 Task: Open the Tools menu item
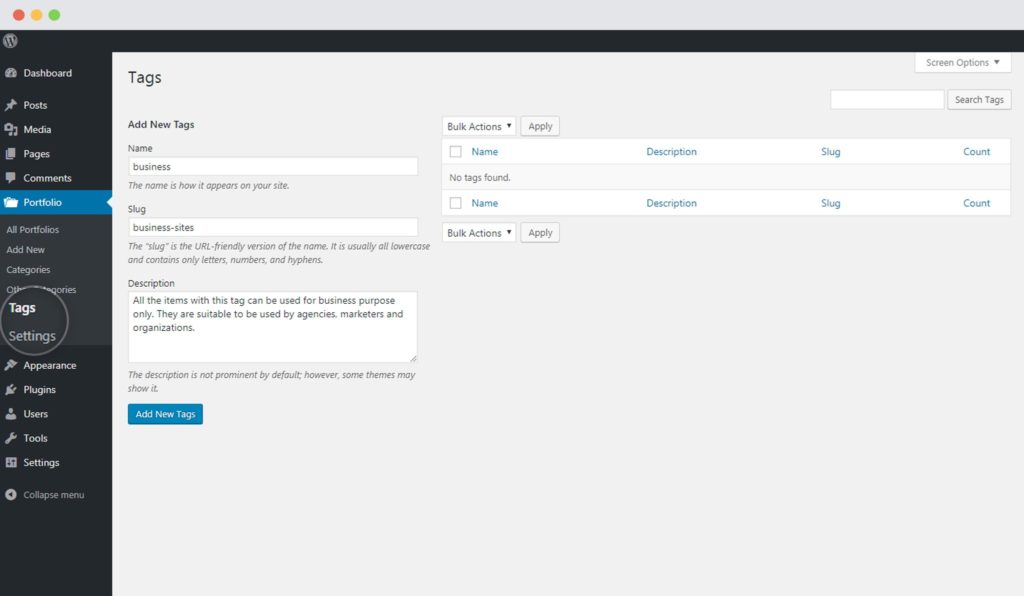point(35,438)
